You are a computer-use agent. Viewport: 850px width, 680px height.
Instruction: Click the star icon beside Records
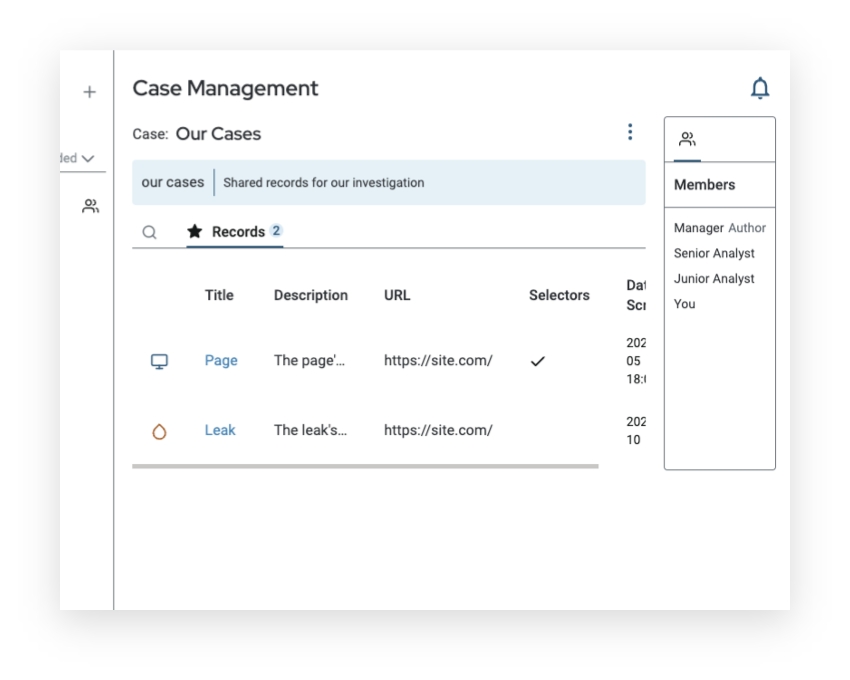[x=196, y=232]
